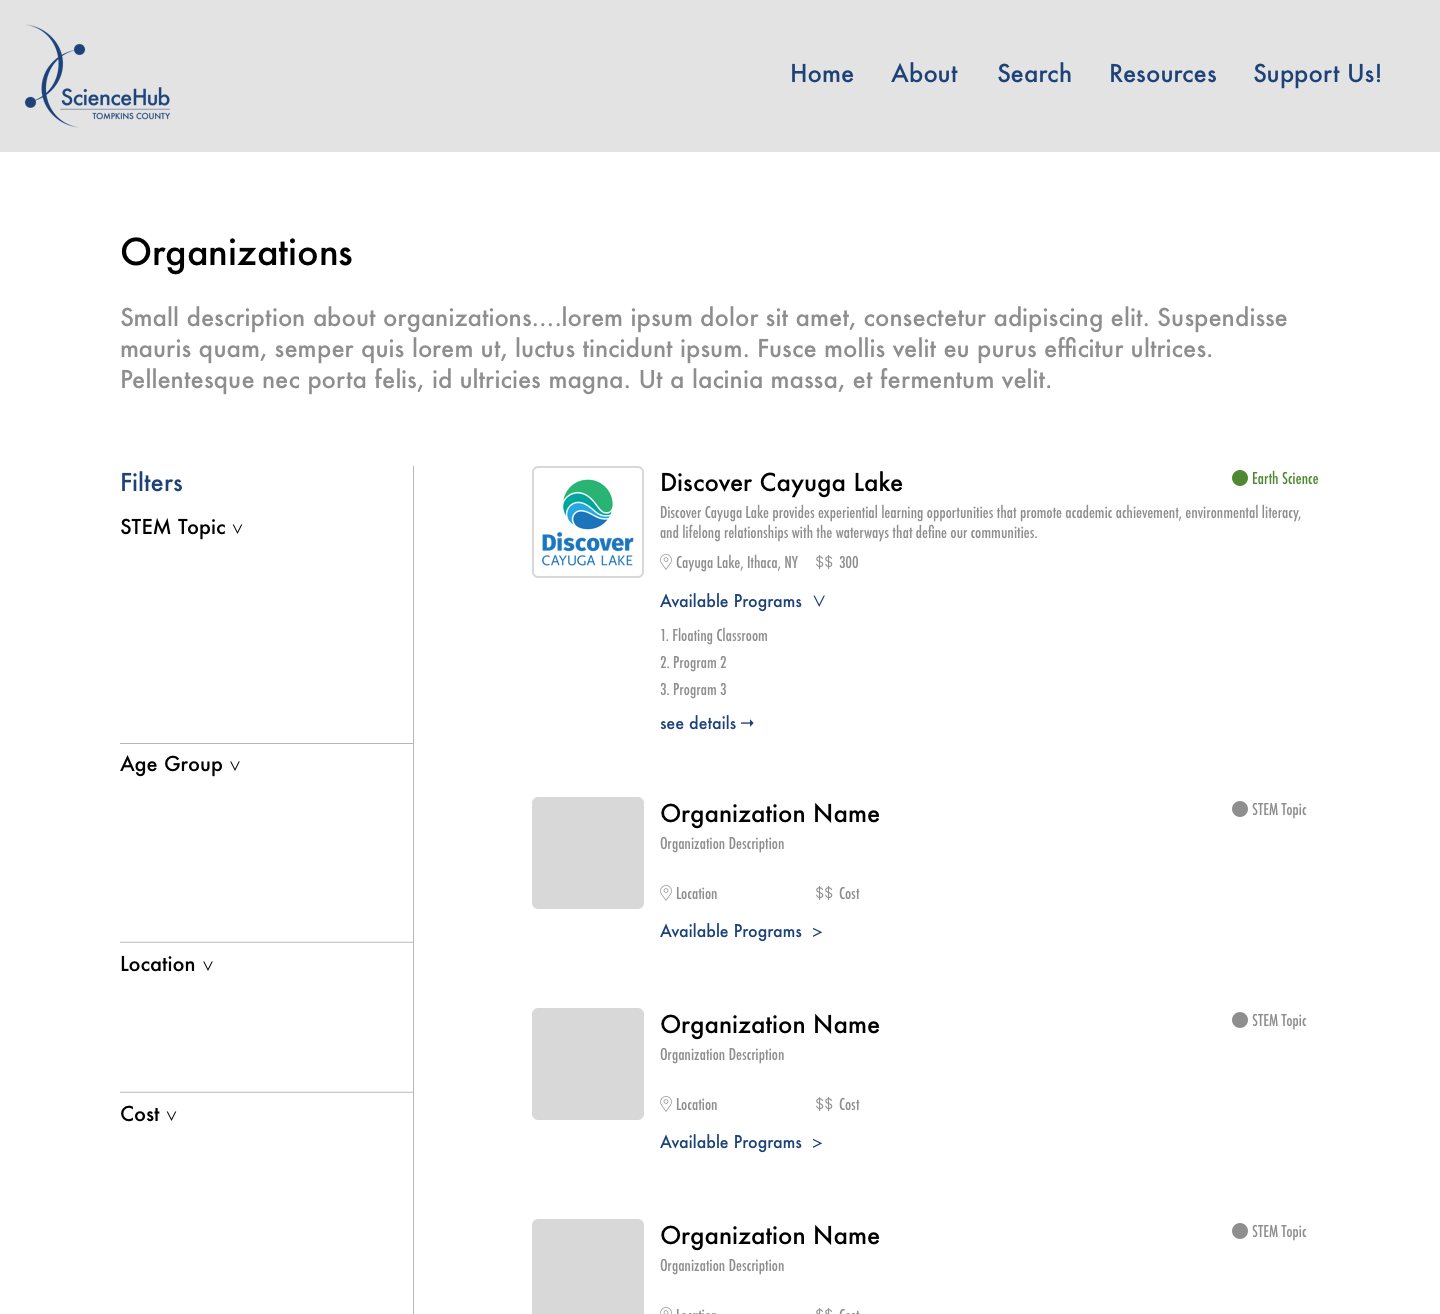Expand the Age Group filter
The height and width of the screenshot is (1314, 1440).
click(180, 764)
